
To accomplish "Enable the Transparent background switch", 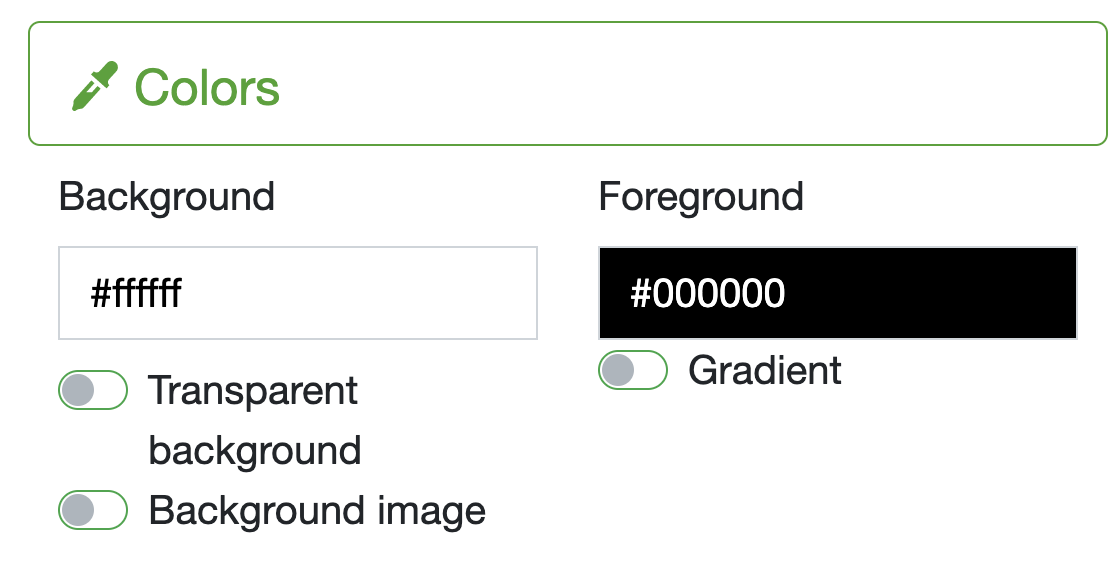I will (93, 390).
